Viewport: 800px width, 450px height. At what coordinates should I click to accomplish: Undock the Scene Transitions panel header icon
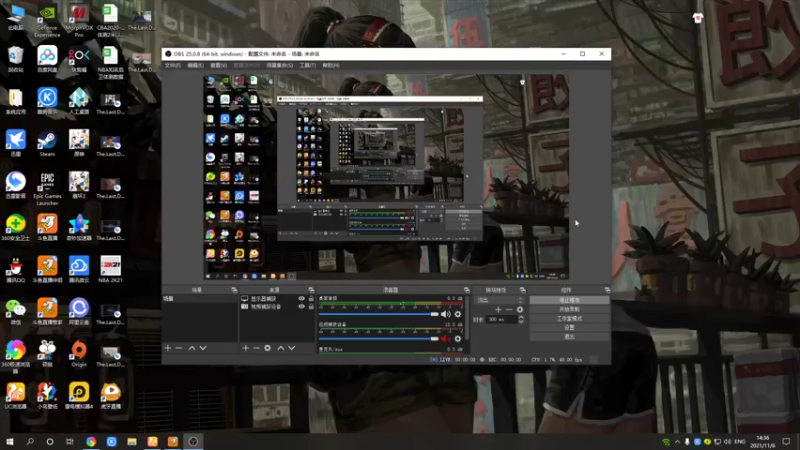(x=522, y=290)
